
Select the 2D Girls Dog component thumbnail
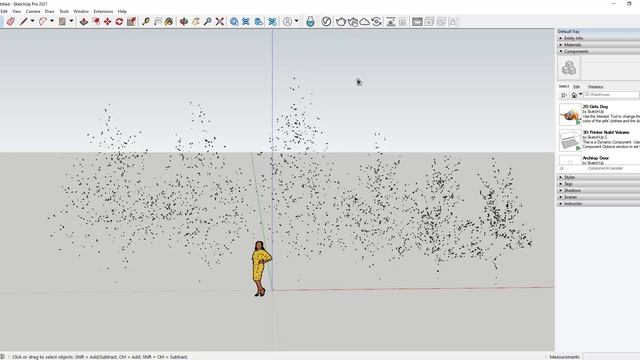click(570, 114)
